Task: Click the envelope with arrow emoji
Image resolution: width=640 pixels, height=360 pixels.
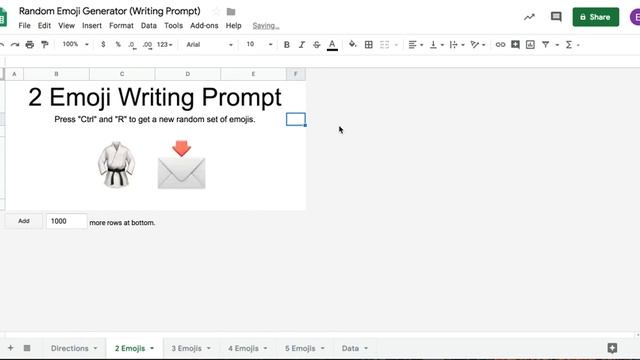Action: (x=182, y=164)
